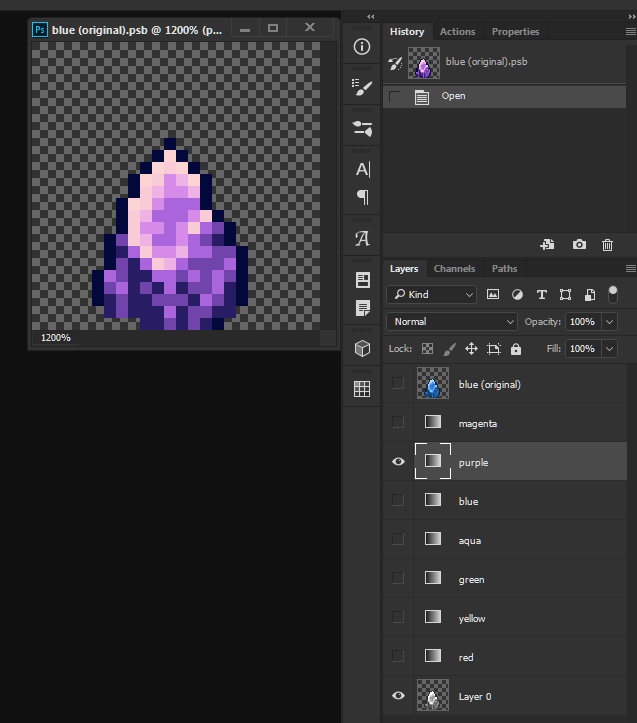Show the magenta layer
Viewport: 637px width, 723px height.
(398, 423)
